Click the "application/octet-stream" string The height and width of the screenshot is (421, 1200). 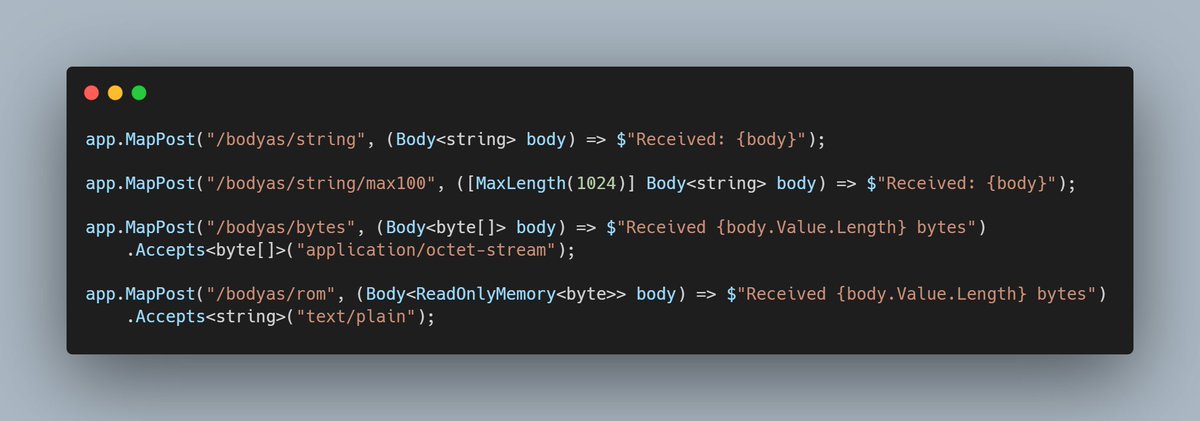coord(432,250)
